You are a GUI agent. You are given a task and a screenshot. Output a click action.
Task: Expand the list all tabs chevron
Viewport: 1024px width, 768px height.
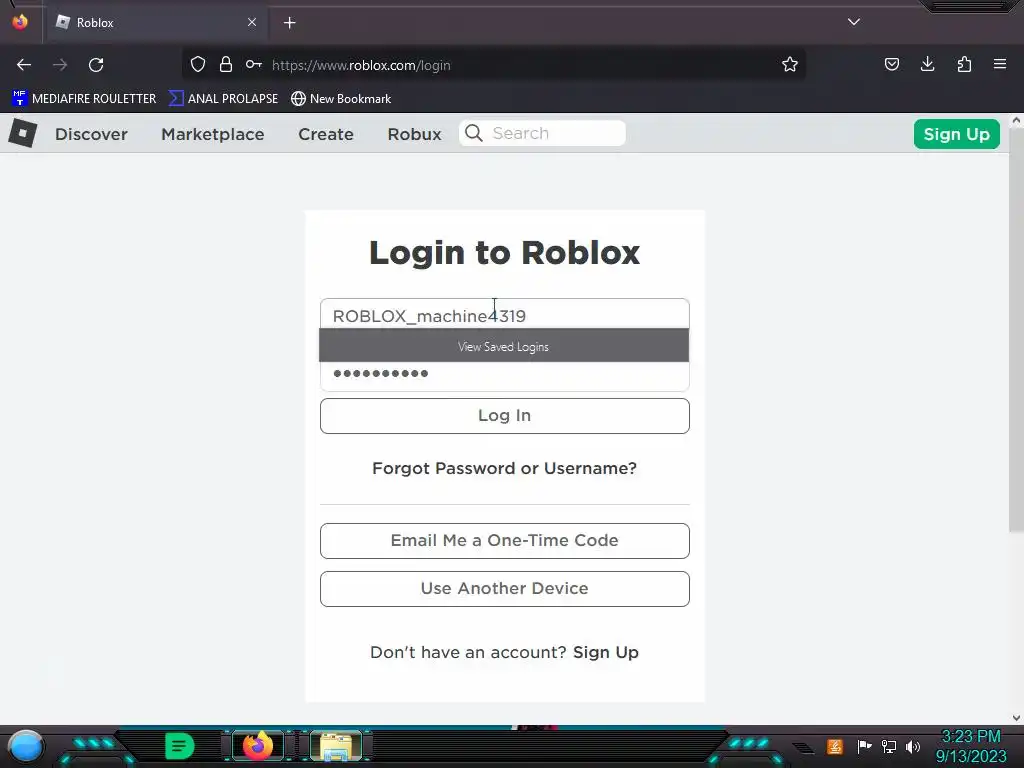[x=854, y=22]
